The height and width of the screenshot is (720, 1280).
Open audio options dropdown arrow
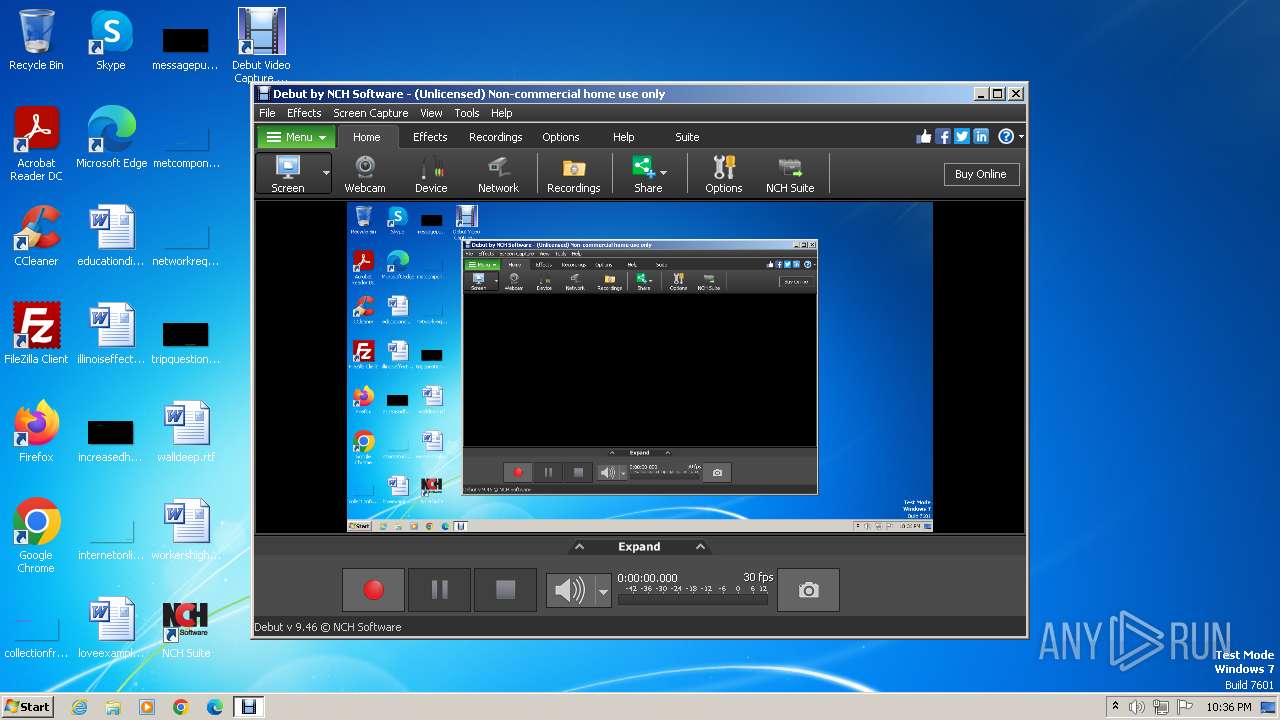pyautogui.click(x=603, y=591)
